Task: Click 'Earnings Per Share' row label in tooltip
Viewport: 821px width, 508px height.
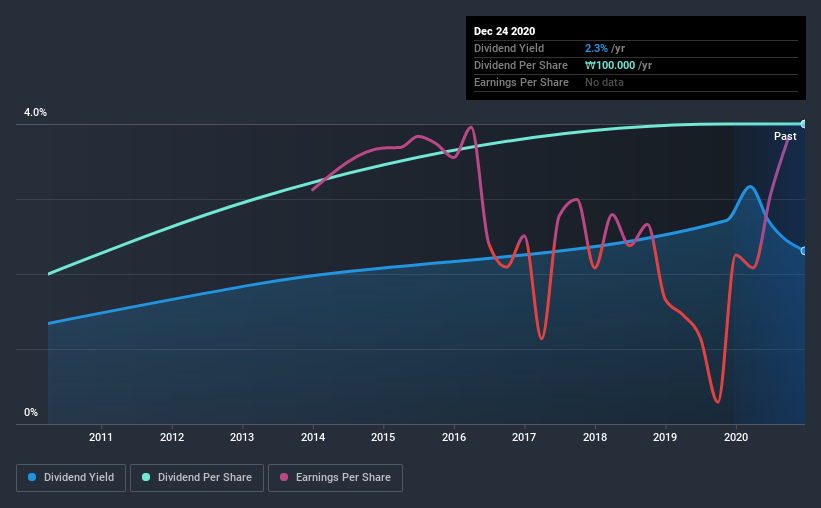Action: [521, 82]
